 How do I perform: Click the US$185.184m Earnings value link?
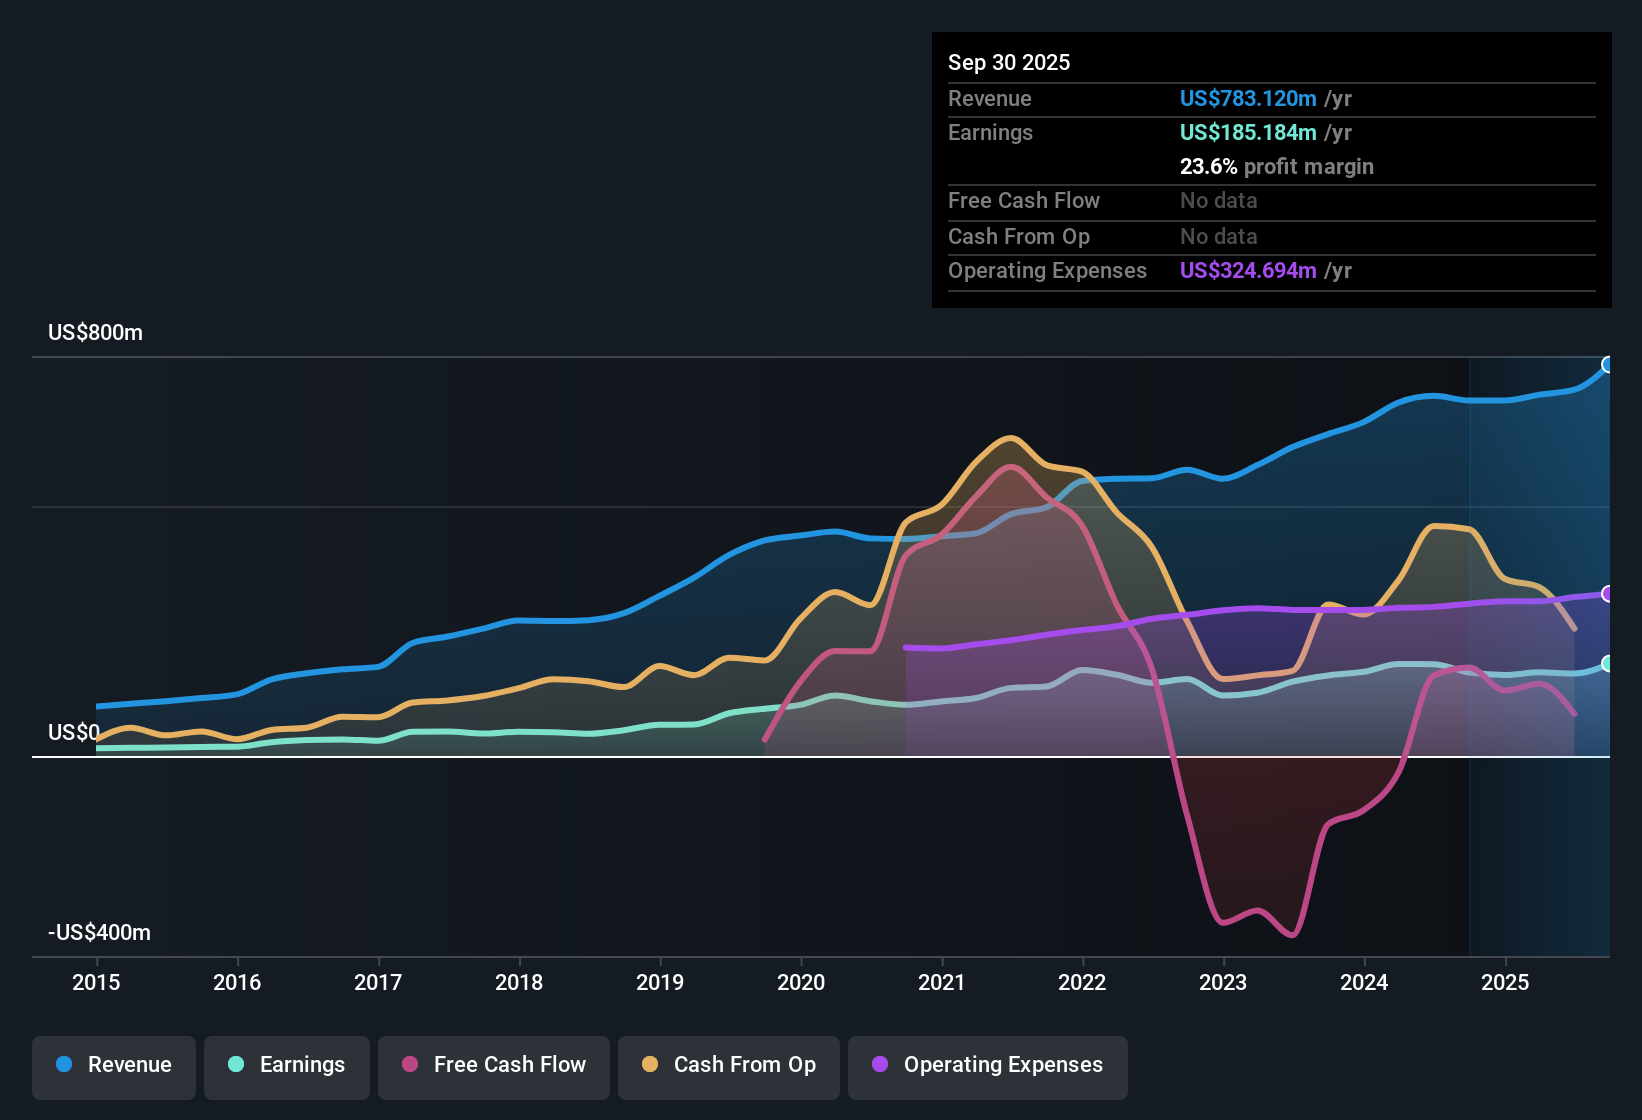(x=1248, y=132)
